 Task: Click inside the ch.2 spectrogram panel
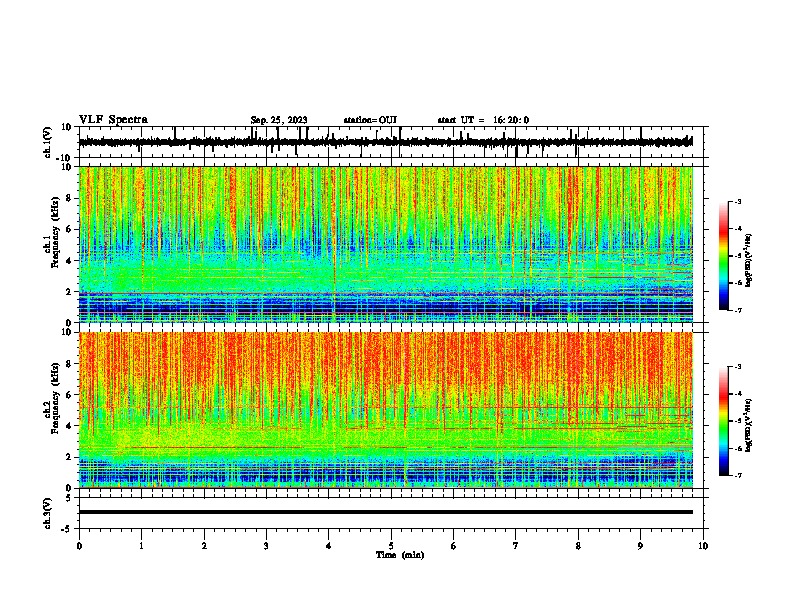pos(391,410)
